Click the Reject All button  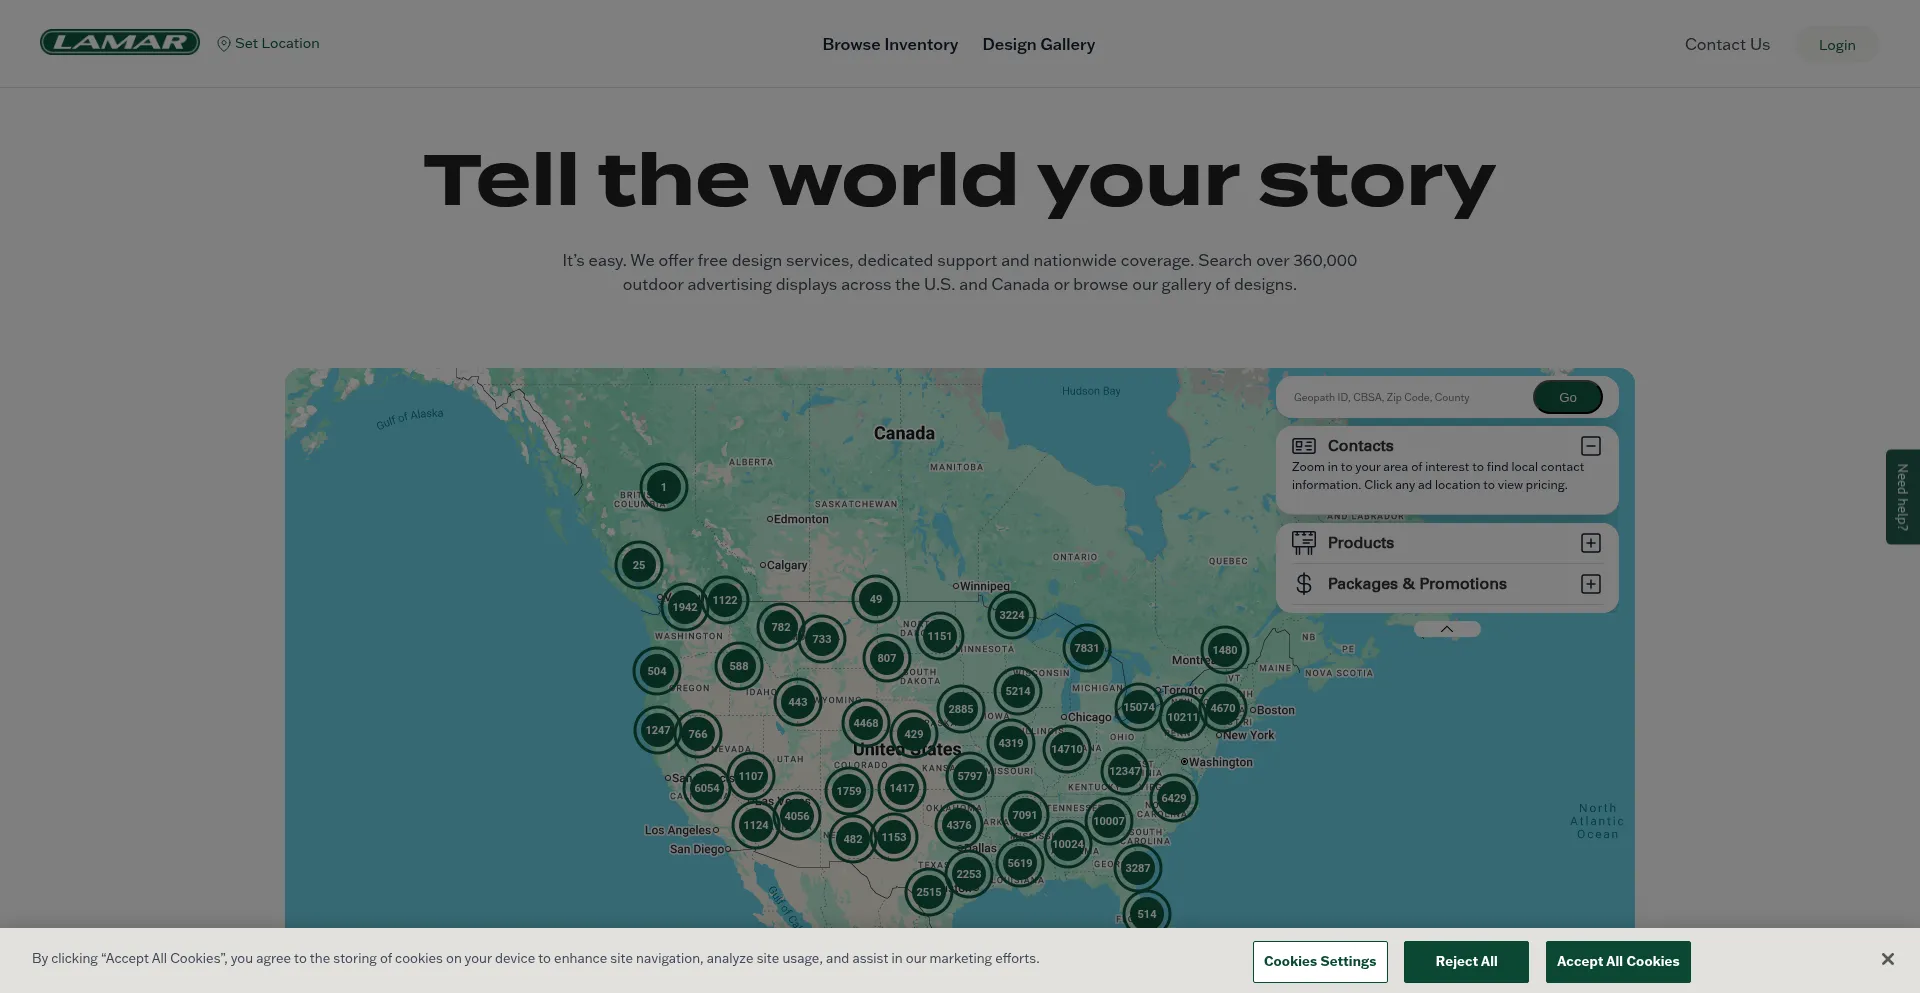tap(1465, 961)
